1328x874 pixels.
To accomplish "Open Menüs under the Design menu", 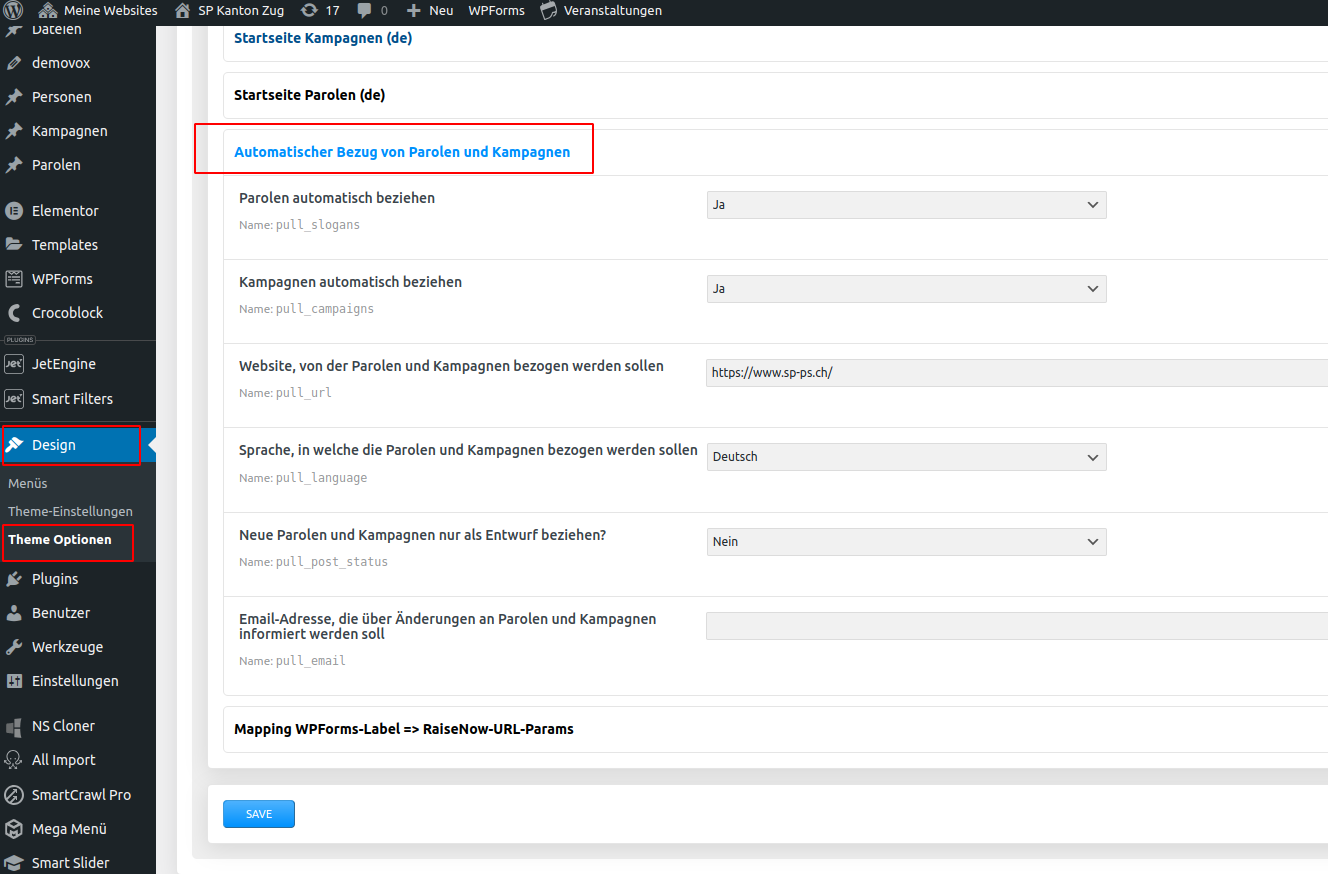I will (x=28, y=483).
